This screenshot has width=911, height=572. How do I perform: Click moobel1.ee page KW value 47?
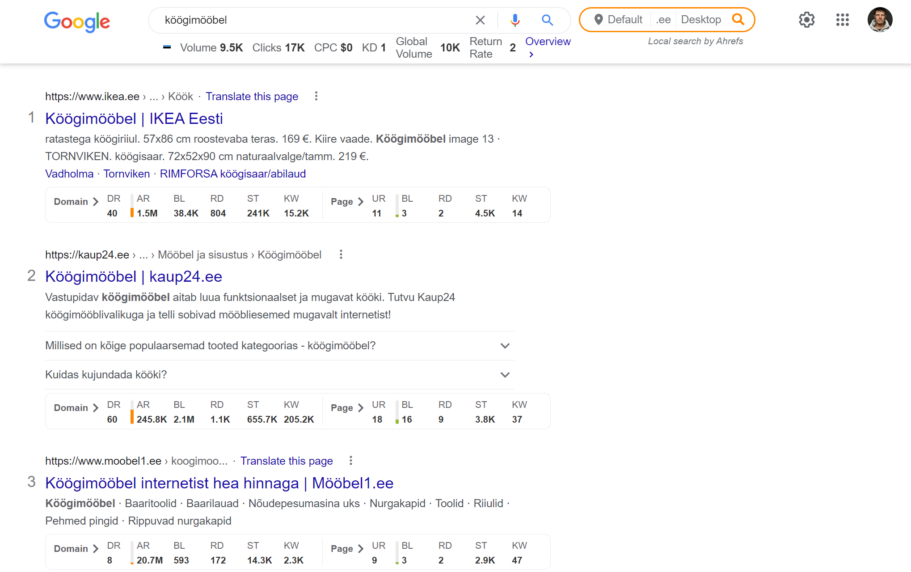517,560
